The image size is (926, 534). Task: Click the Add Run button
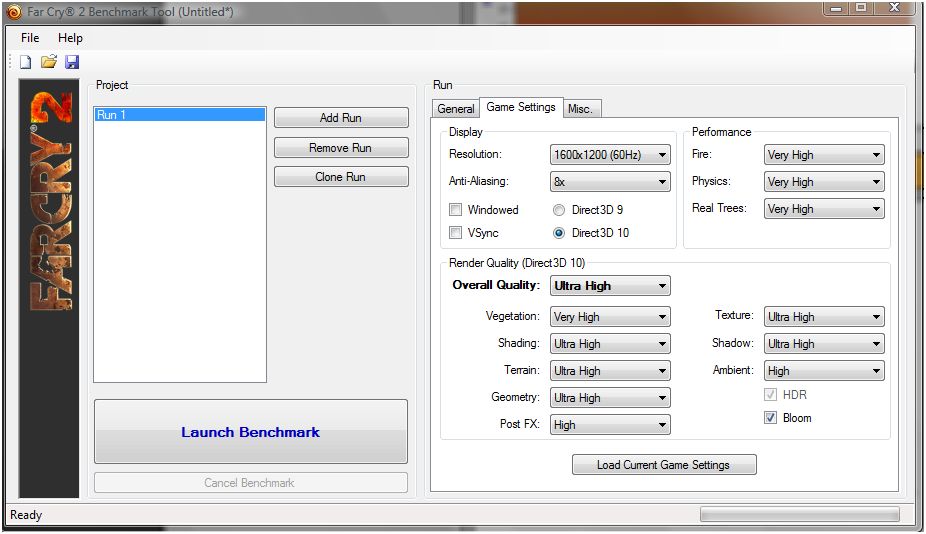(341, 118)
